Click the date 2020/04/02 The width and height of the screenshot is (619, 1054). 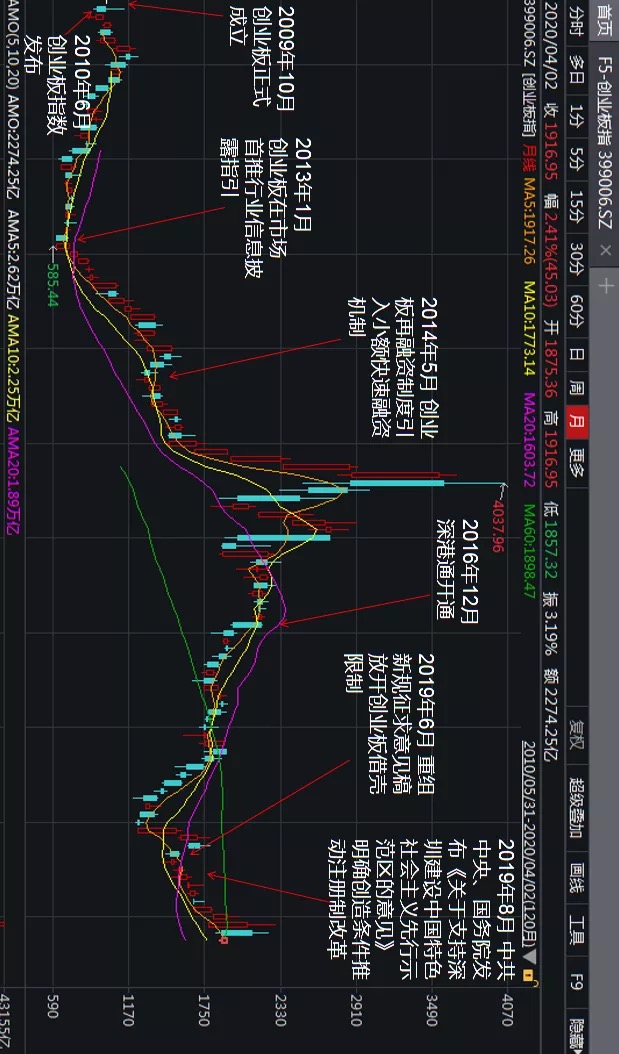pyautogui.click(x=552, y=48)
